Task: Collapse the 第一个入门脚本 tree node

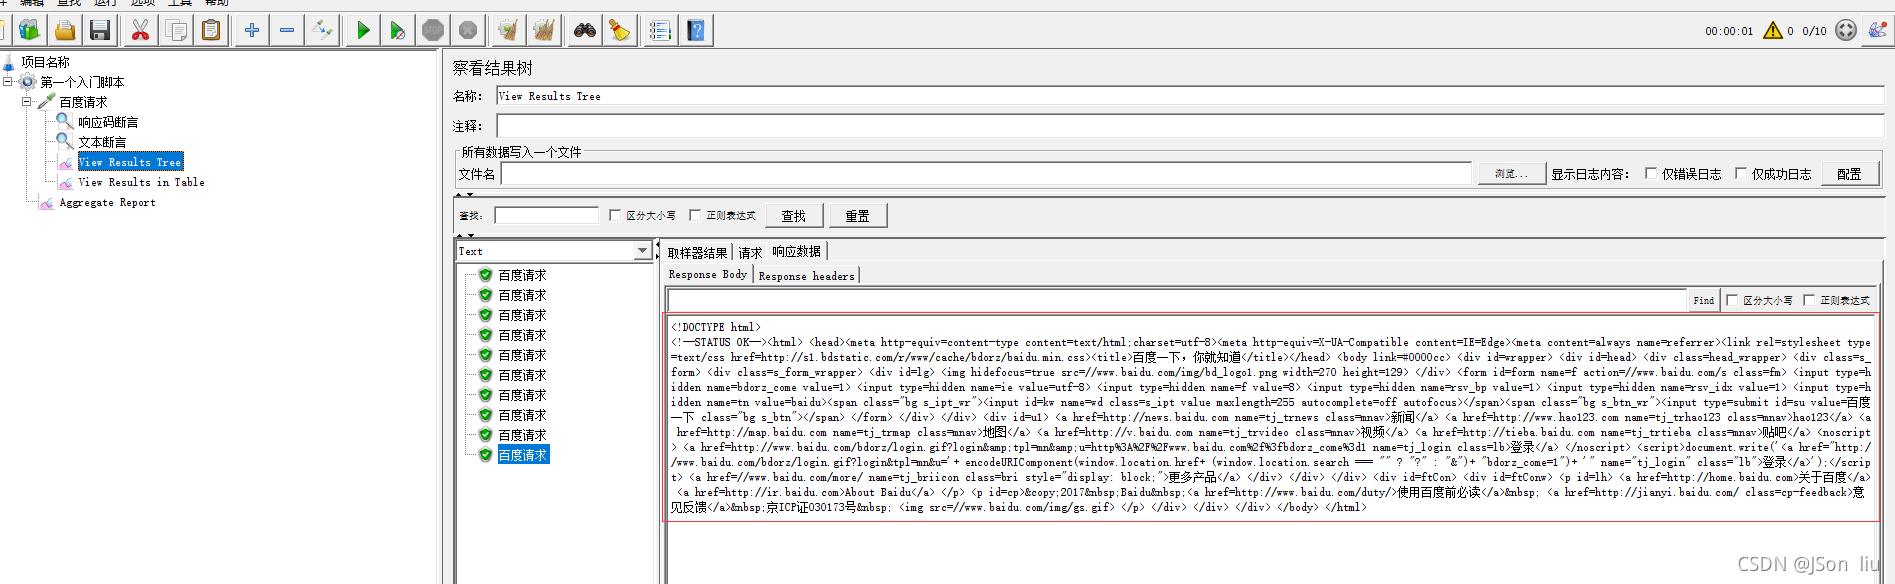Action: pos(8,82)
